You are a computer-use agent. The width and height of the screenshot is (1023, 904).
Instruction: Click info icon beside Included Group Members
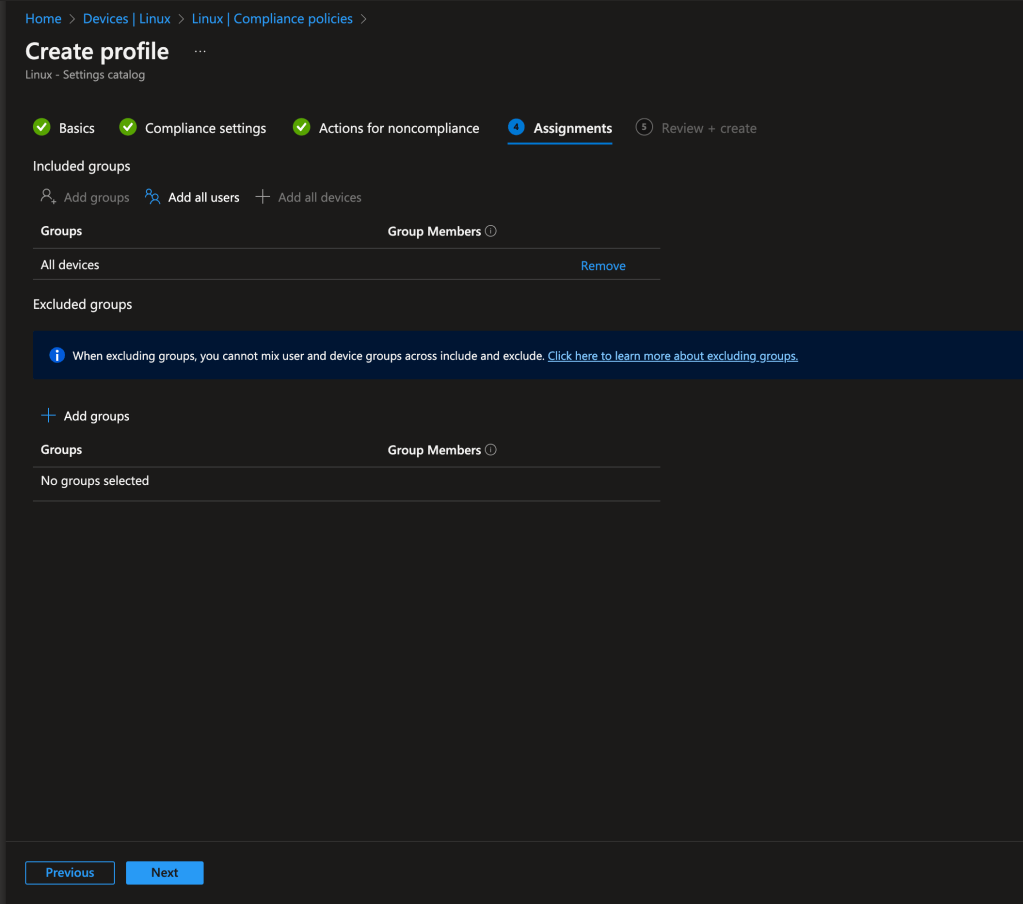coord(491,231)
